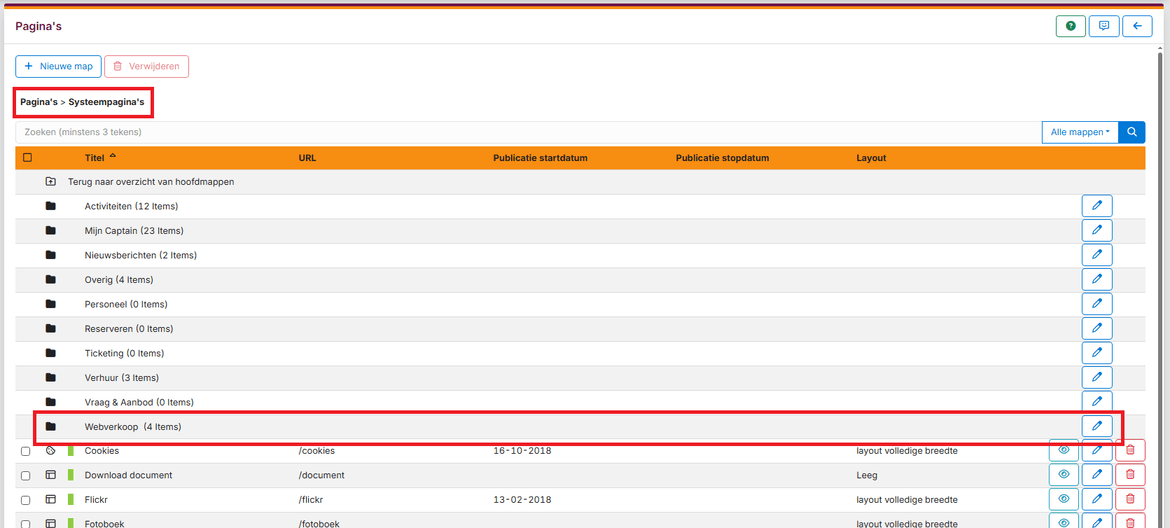Preview the Cookies page with eye icon
This screenshot has height=528, width=1170.
click(1063, 451)
